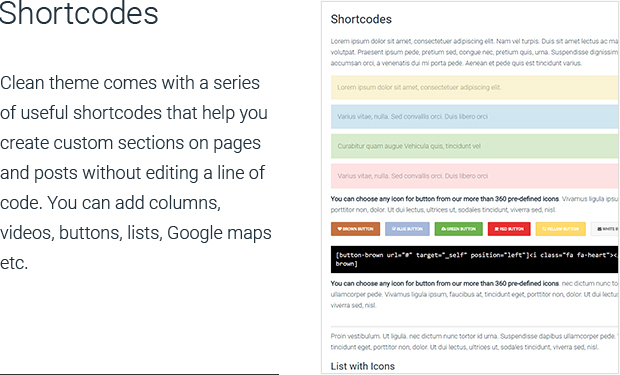Select the yellow Lorem ipsum alert box
This screenshot has height=375, width=620.
474,87
